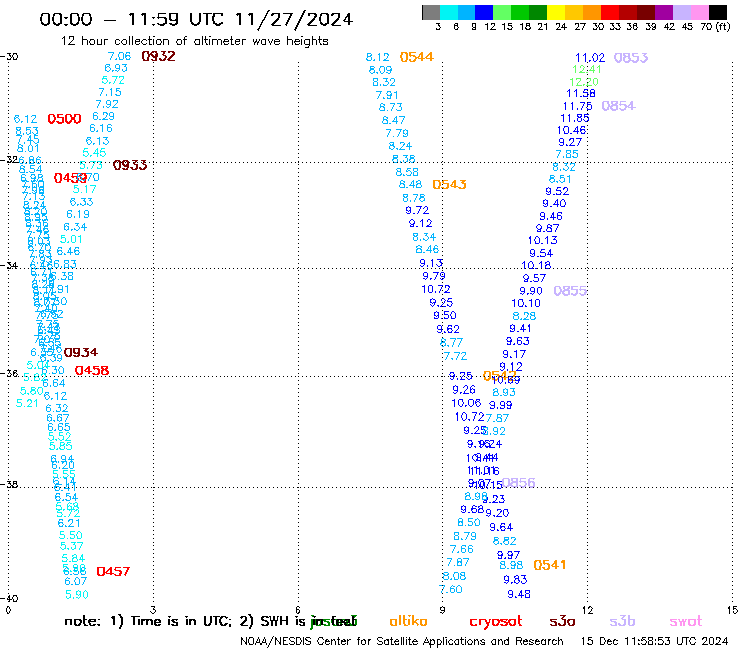Select the s3a time label '0933'
The height and width of the screenshot is (650, 740).
tap(130, 165)
